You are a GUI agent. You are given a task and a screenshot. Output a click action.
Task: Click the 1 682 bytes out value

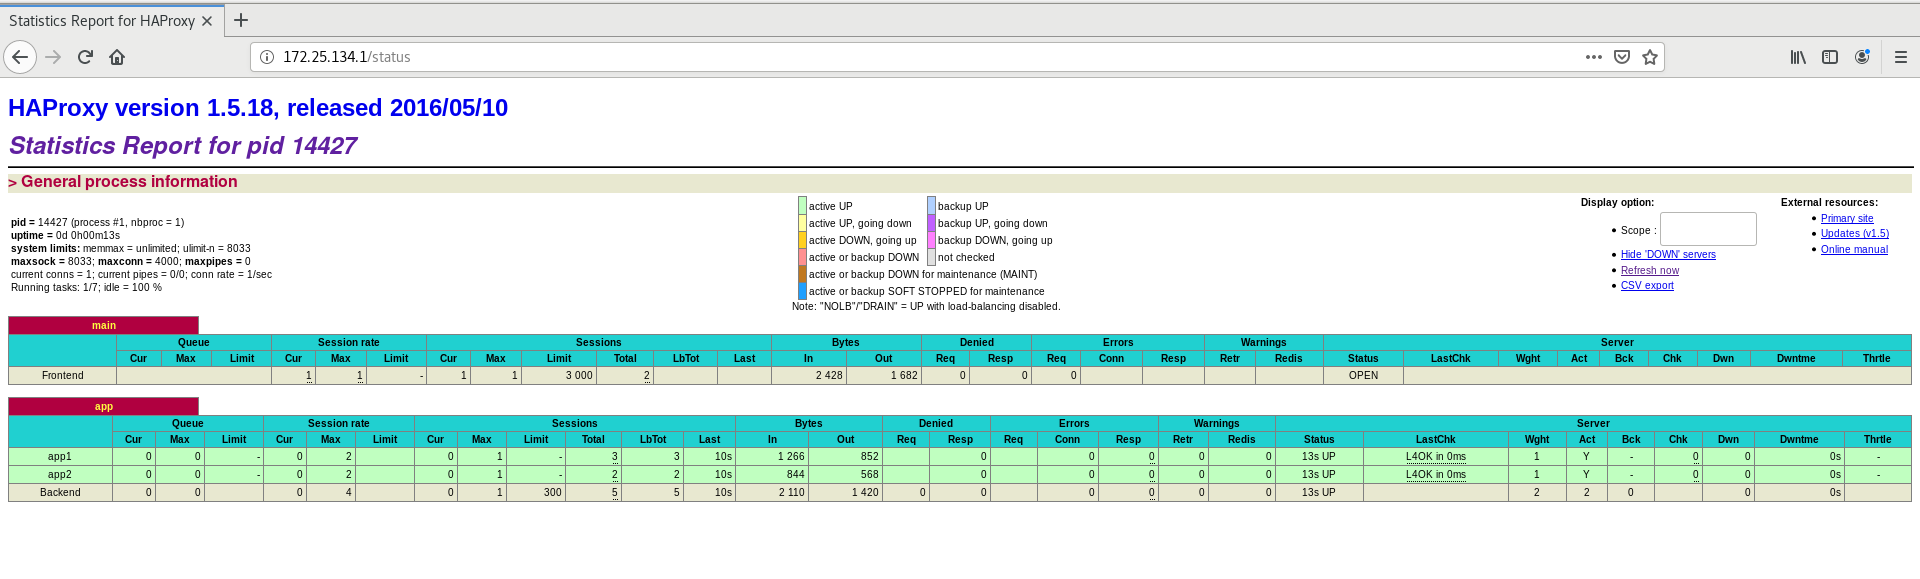click(x=904, y=375)
